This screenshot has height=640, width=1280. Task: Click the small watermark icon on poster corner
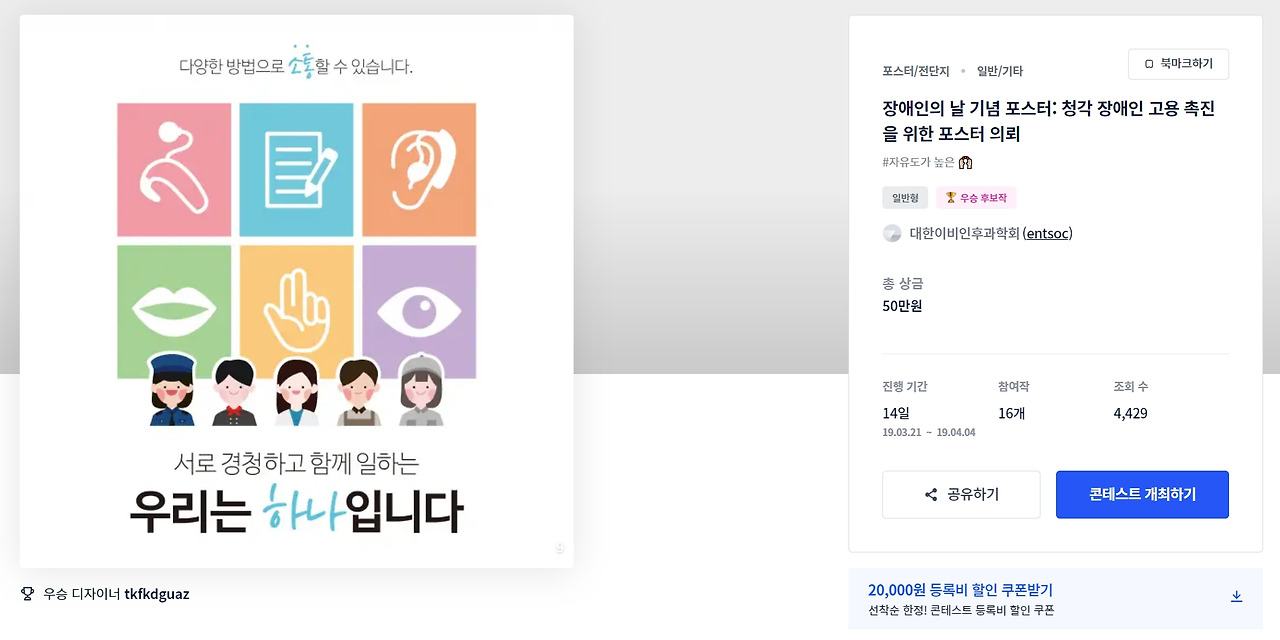(x=560, y=548)
